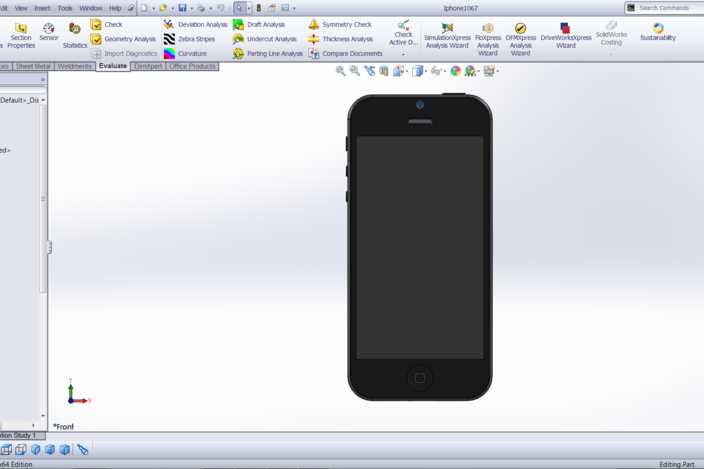The height and width of the screenshot is (469, 704).
Task: Open the View menu
Action: click(21, 8)
